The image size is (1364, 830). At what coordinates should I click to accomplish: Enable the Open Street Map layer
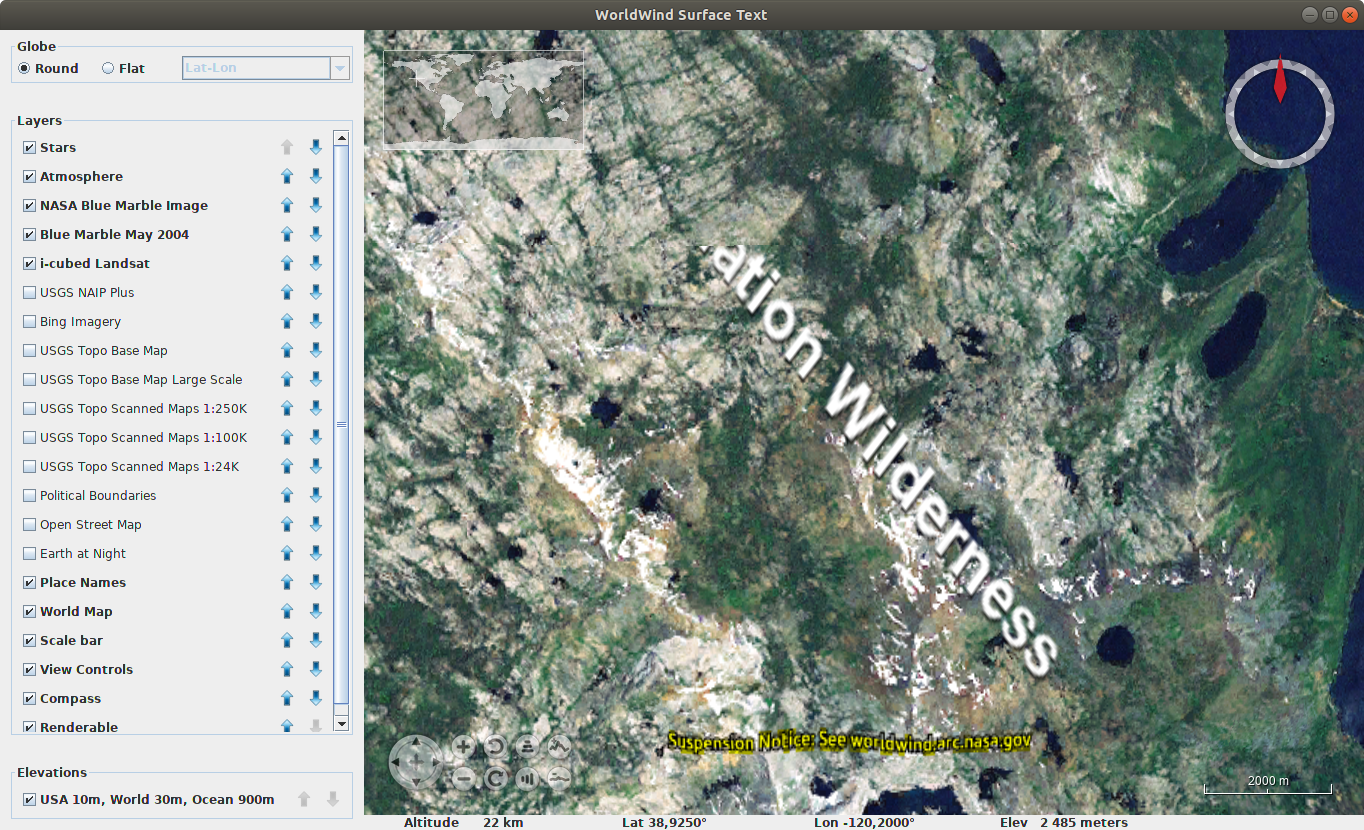pos(29,524)
